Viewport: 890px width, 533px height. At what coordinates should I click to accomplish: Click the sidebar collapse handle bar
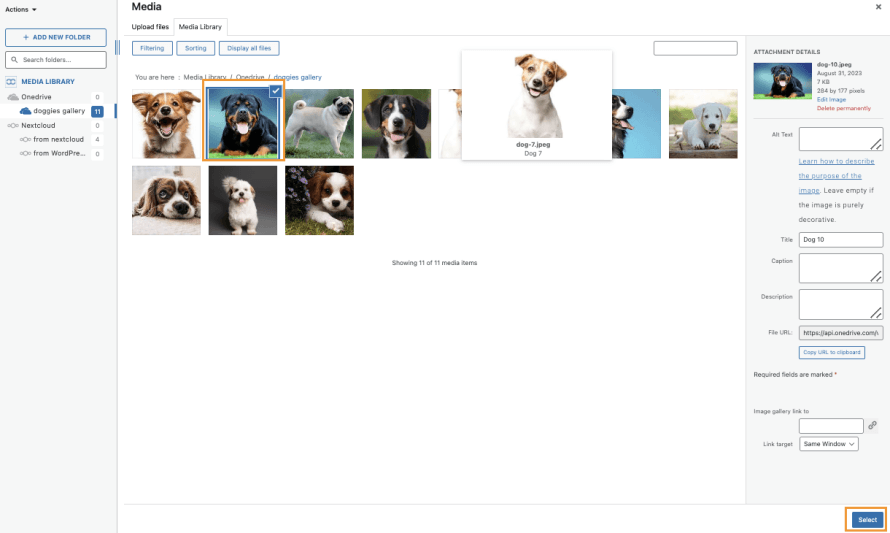point(117,47)
